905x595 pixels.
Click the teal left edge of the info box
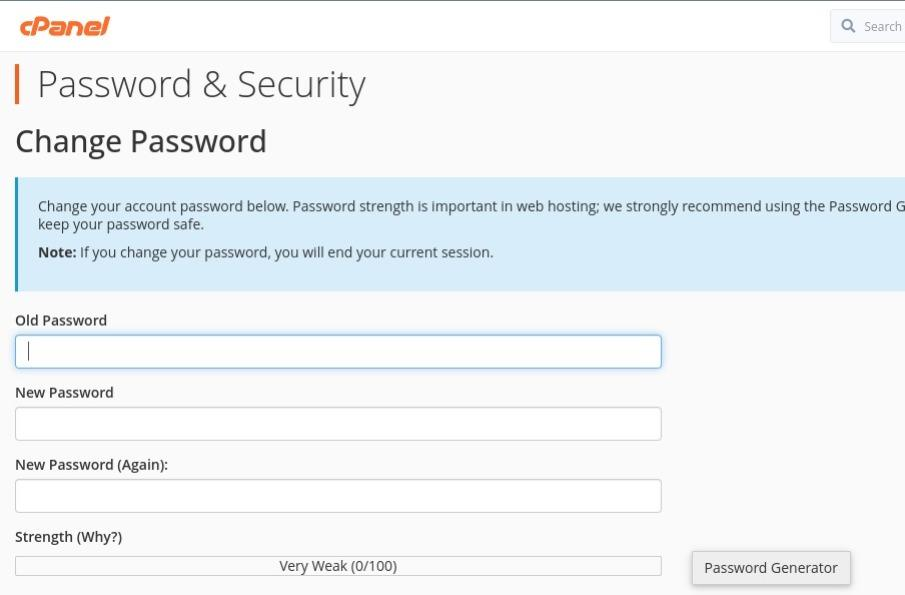tap(16, 234)
